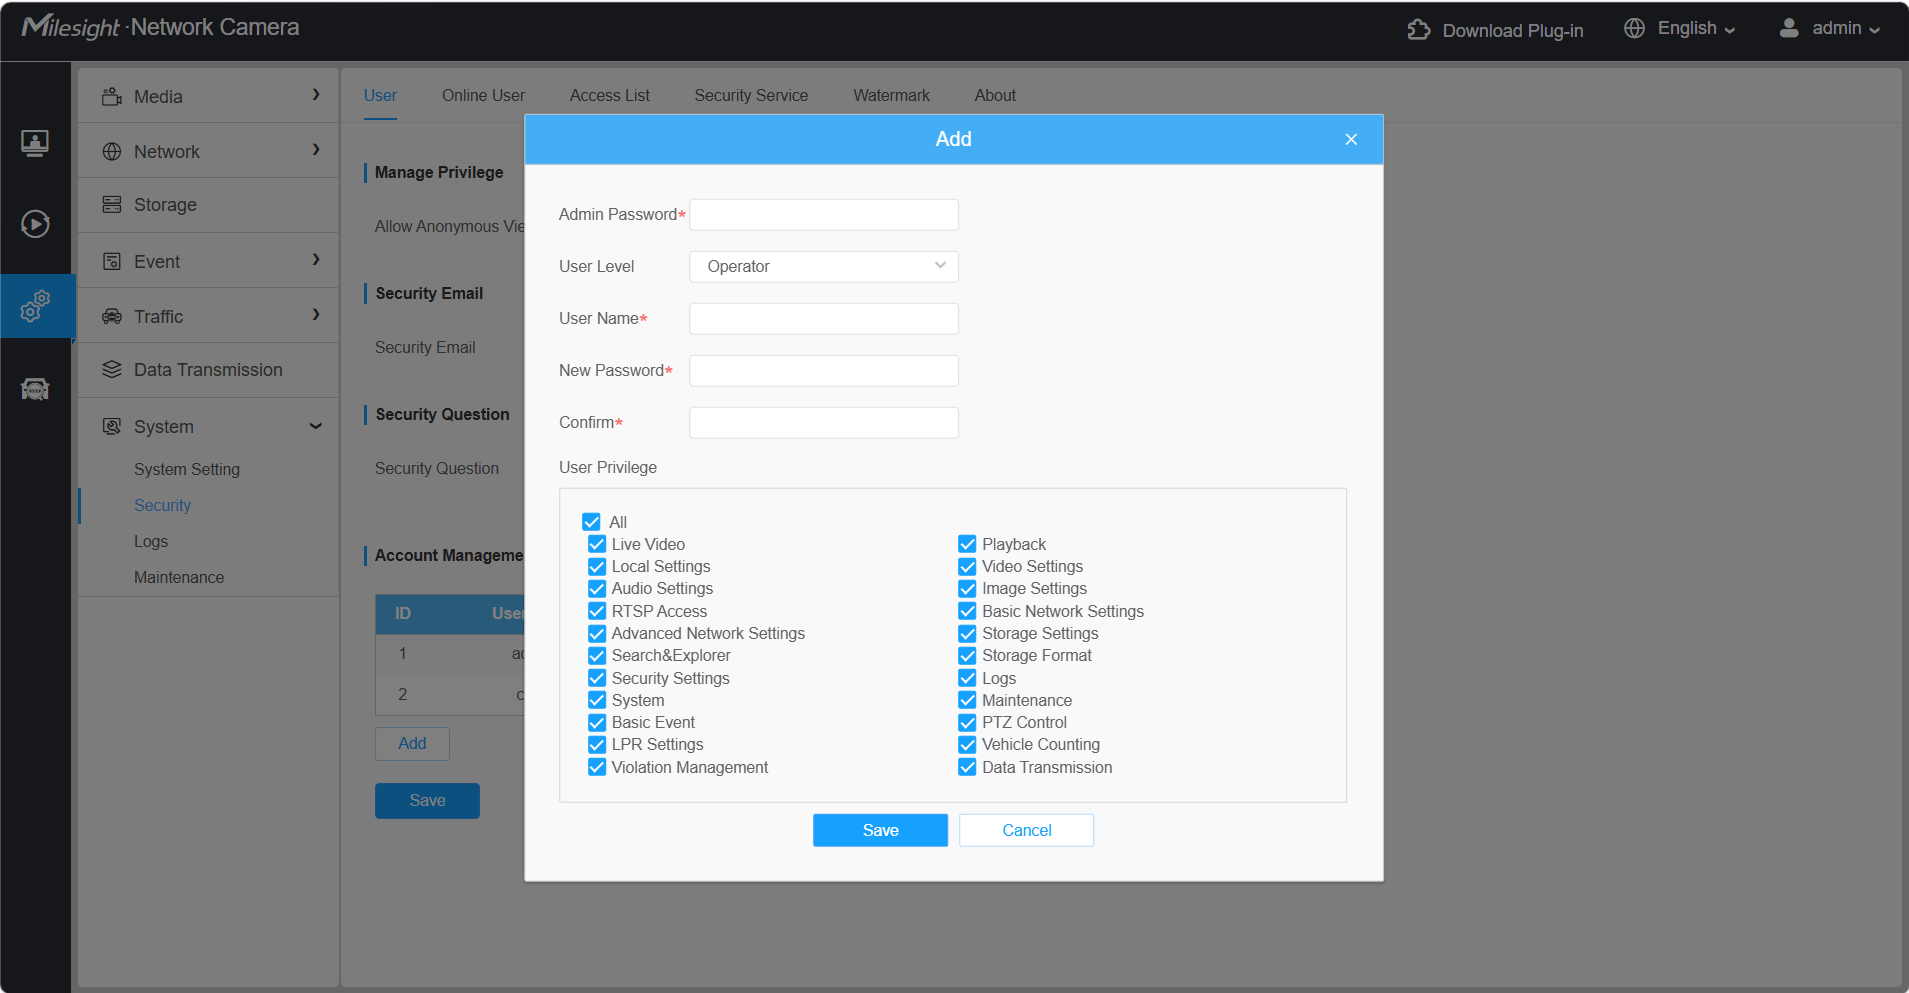1909x993 pixels.
Task: Open playback icon in left sidebar
Action: 35,223
